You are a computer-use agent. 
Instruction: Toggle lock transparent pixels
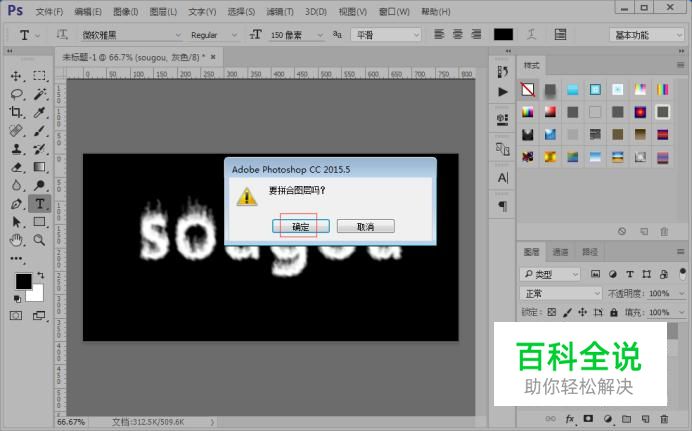click(x=551, y=312)
